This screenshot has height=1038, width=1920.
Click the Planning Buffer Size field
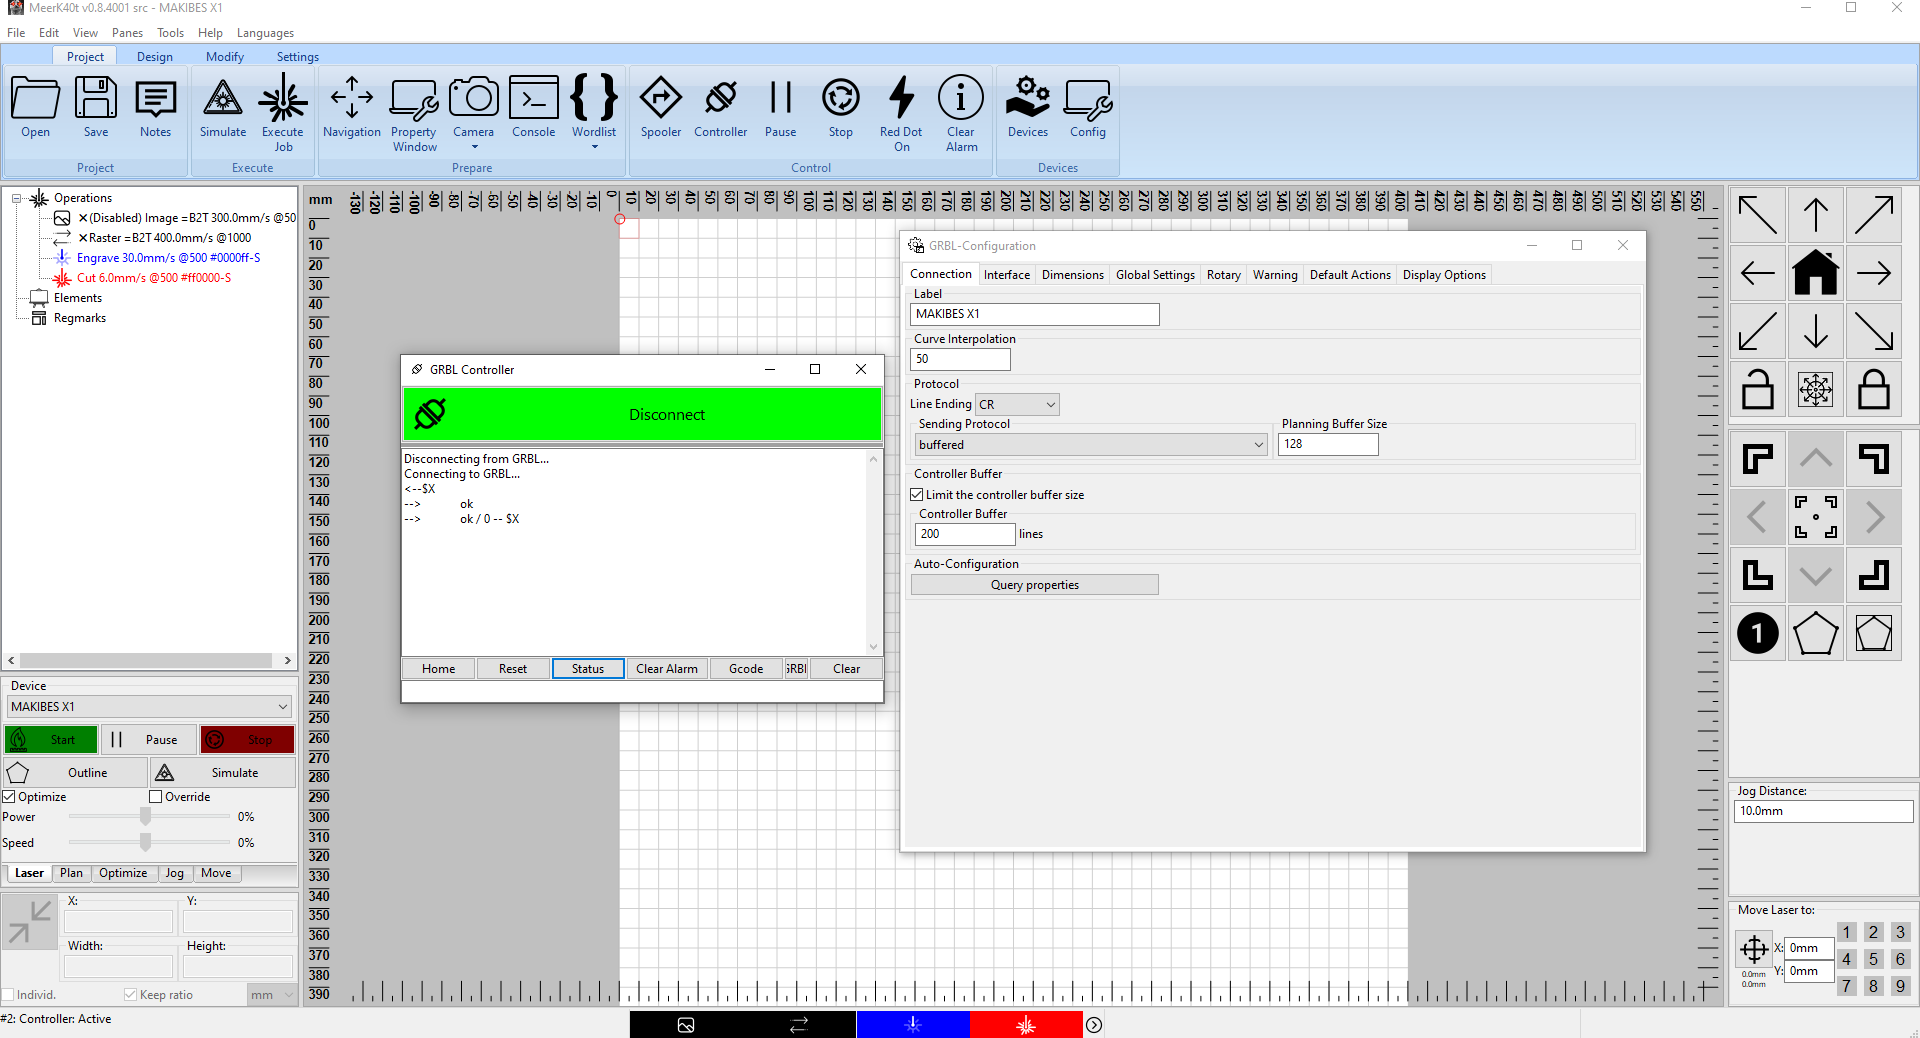click(1328, 444)
